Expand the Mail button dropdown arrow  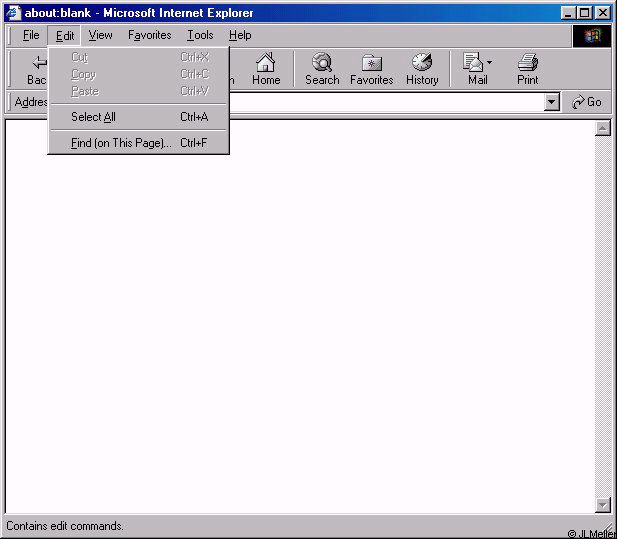click(489, 62)
